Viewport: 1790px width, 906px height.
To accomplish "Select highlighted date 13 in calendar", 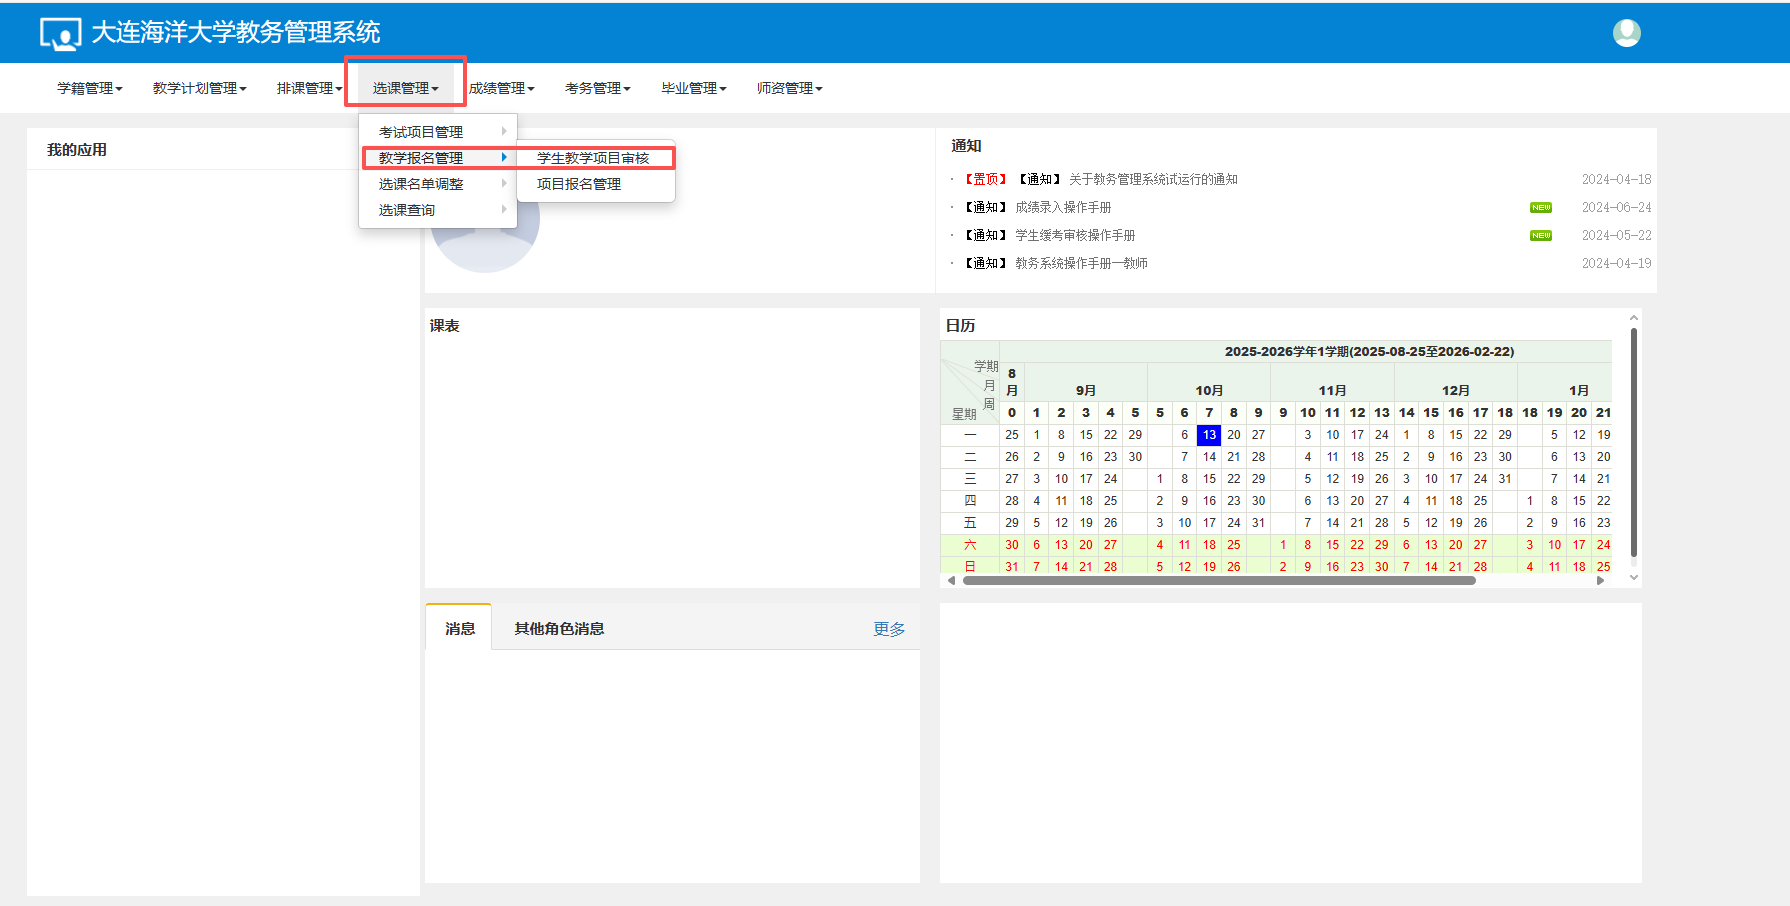I will 1209,435.
